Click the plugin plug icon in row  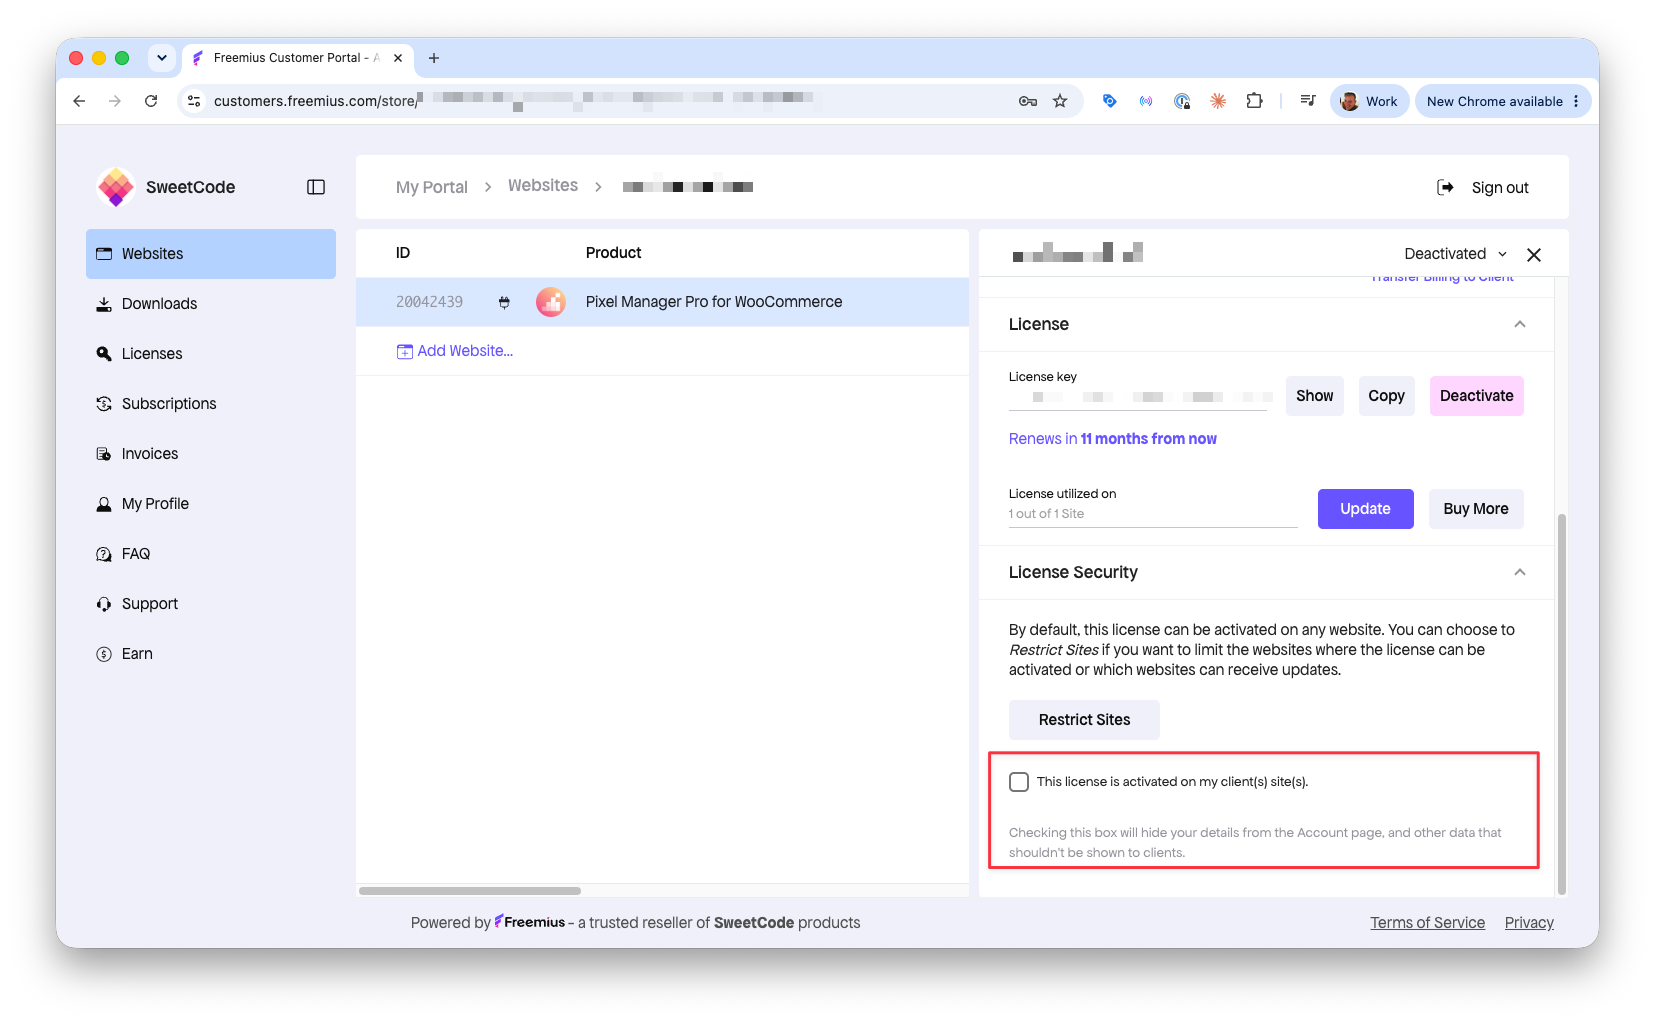(x=504, y=302)
